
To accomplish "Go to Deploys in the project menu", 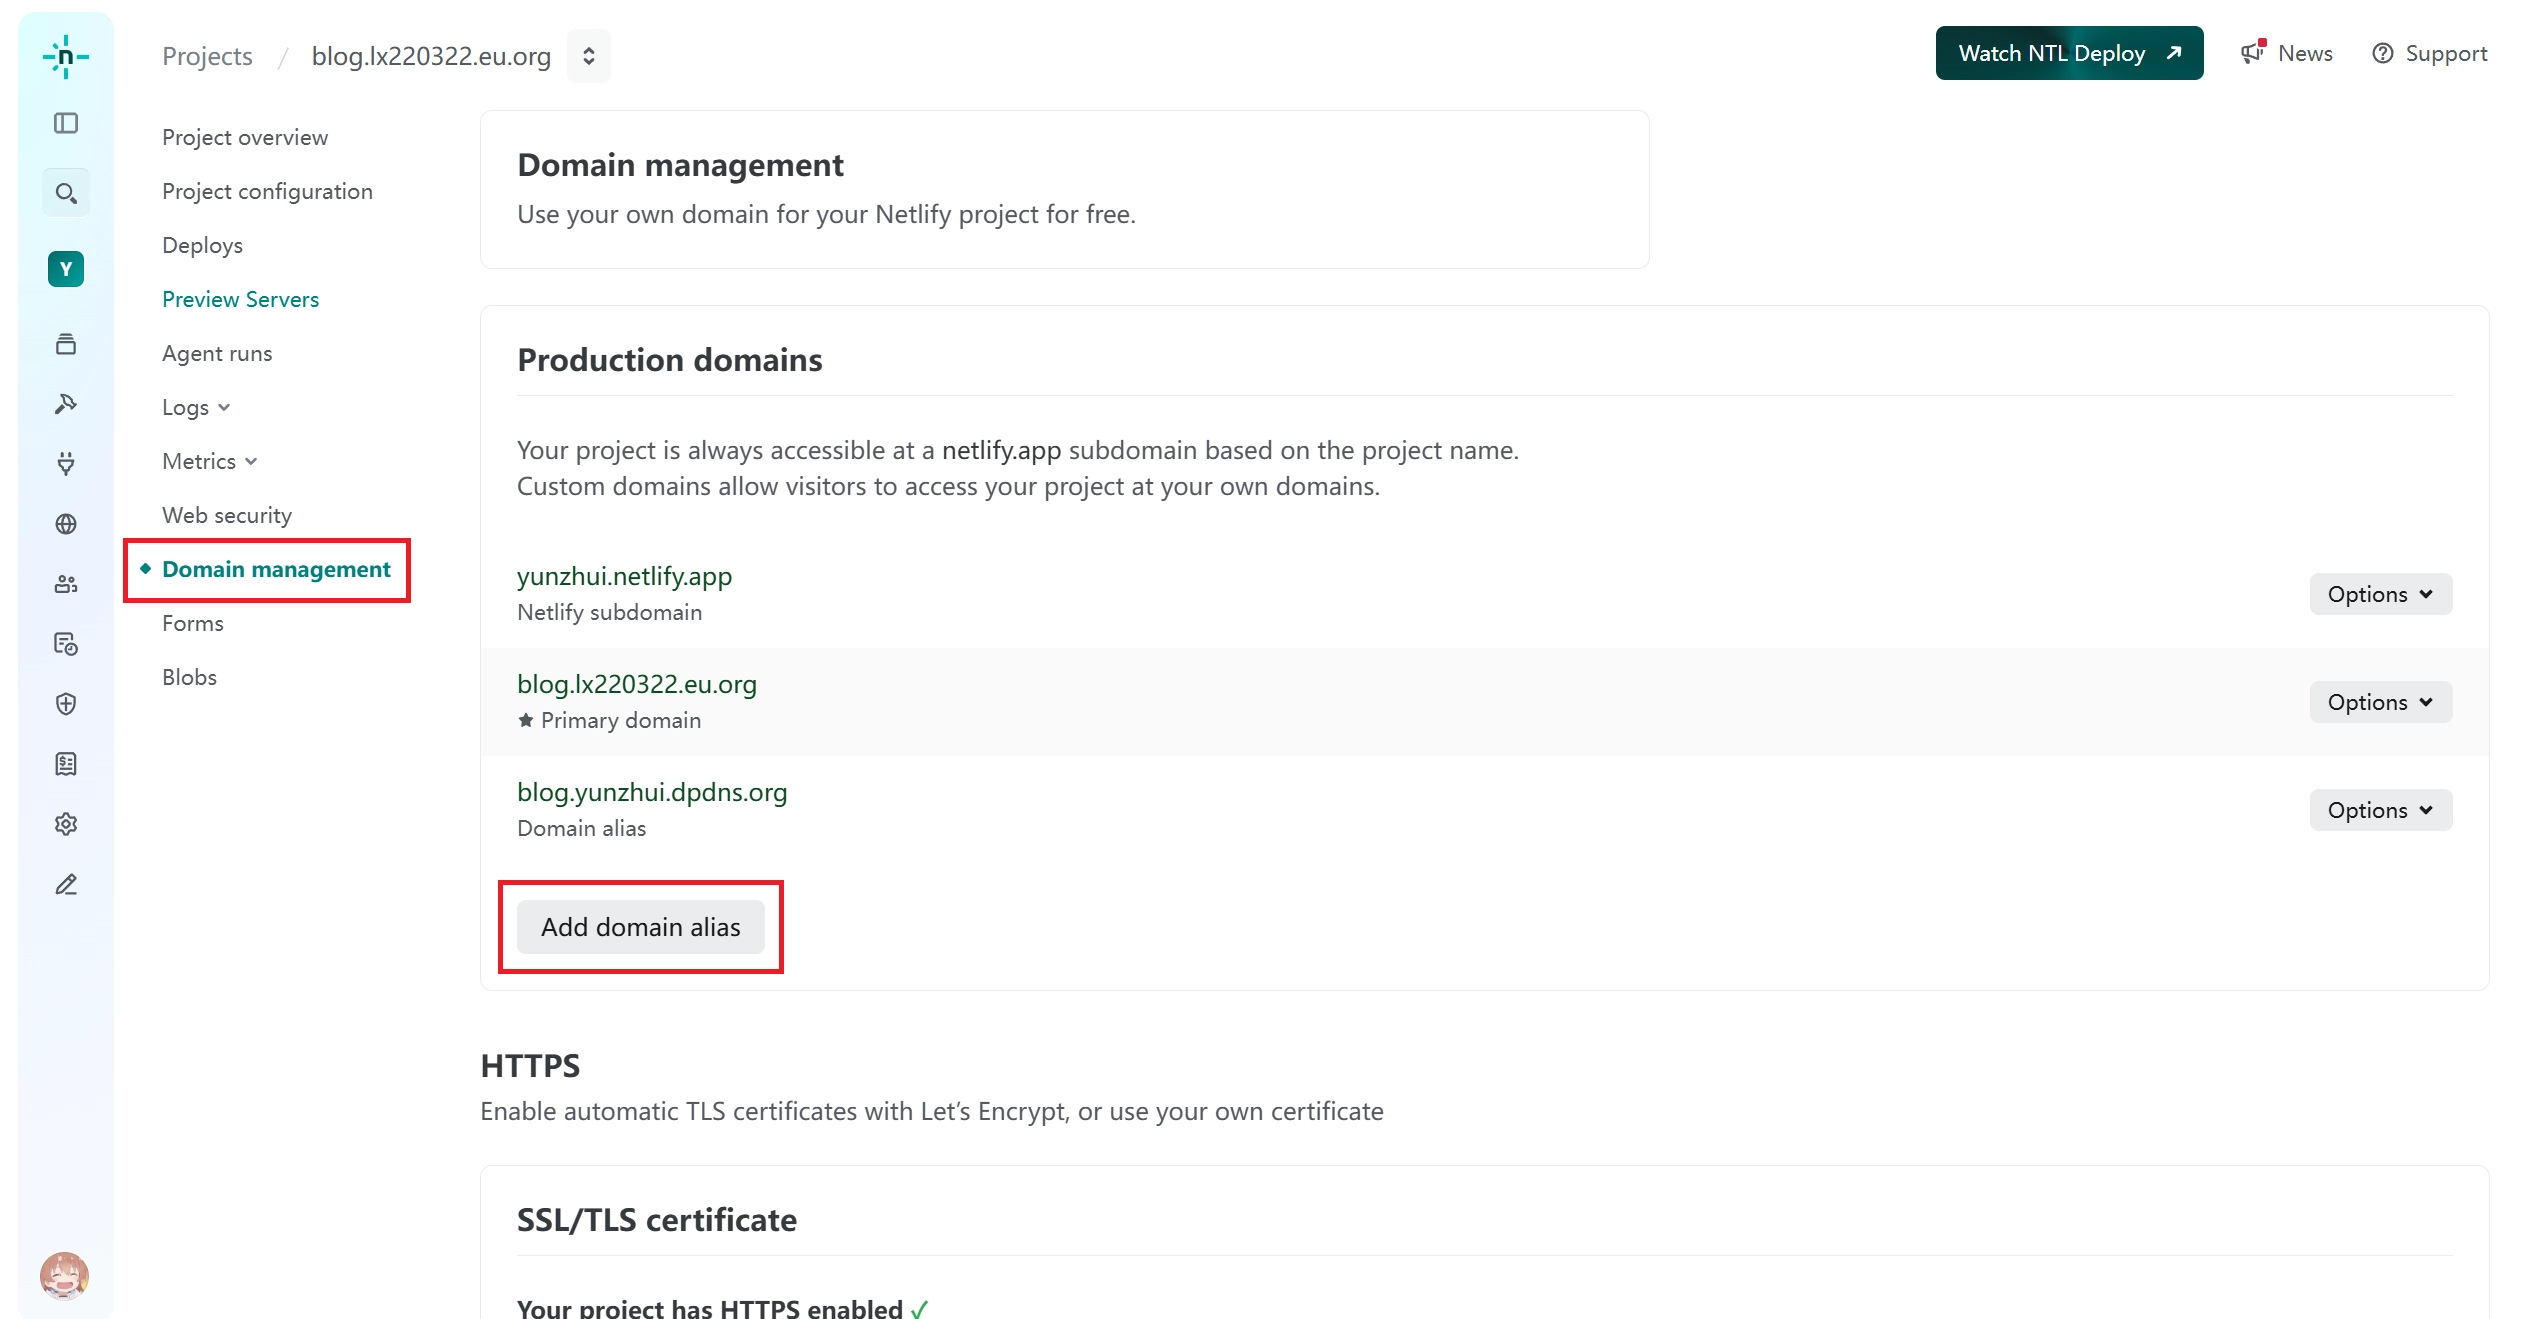I will point(202,245).
